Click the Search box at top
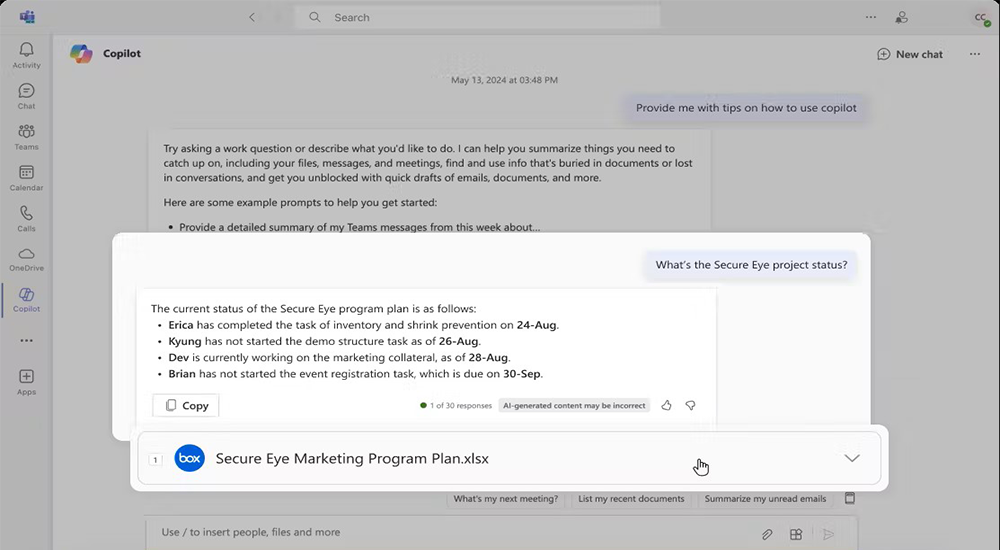 click(477, 17)
